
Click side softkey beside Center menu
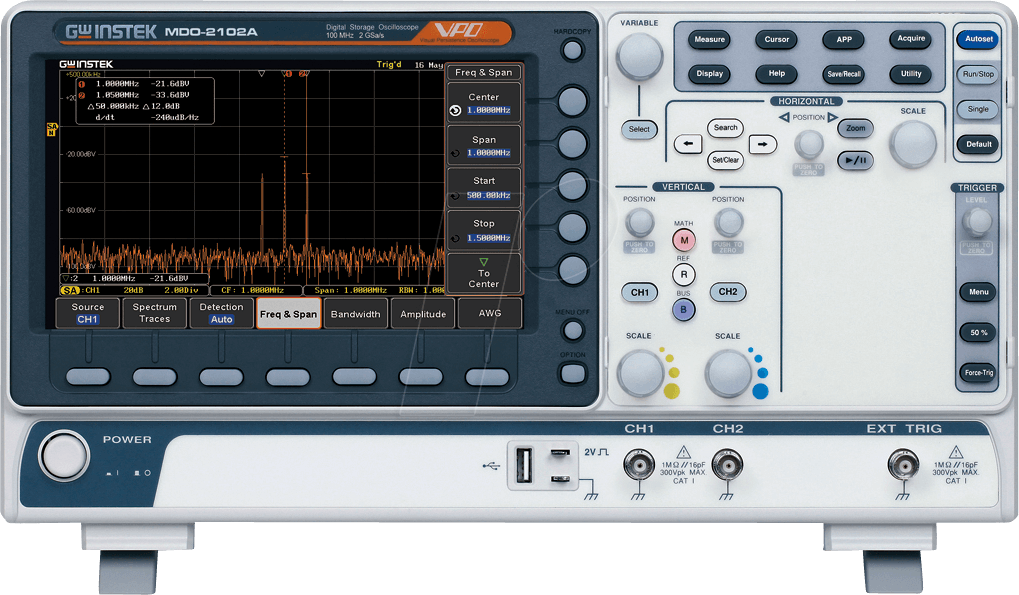(x=573, y=101)
